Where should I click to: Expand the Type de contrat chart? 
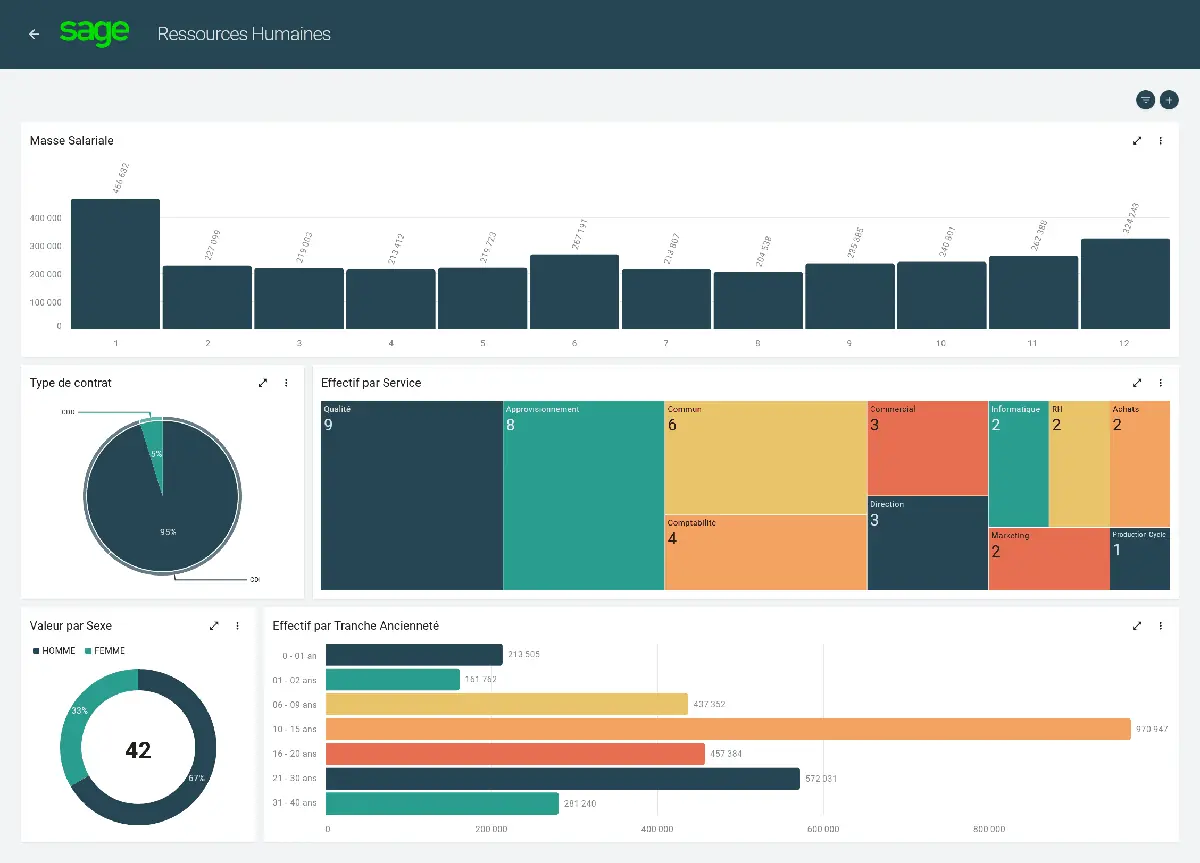click(263, 382)
